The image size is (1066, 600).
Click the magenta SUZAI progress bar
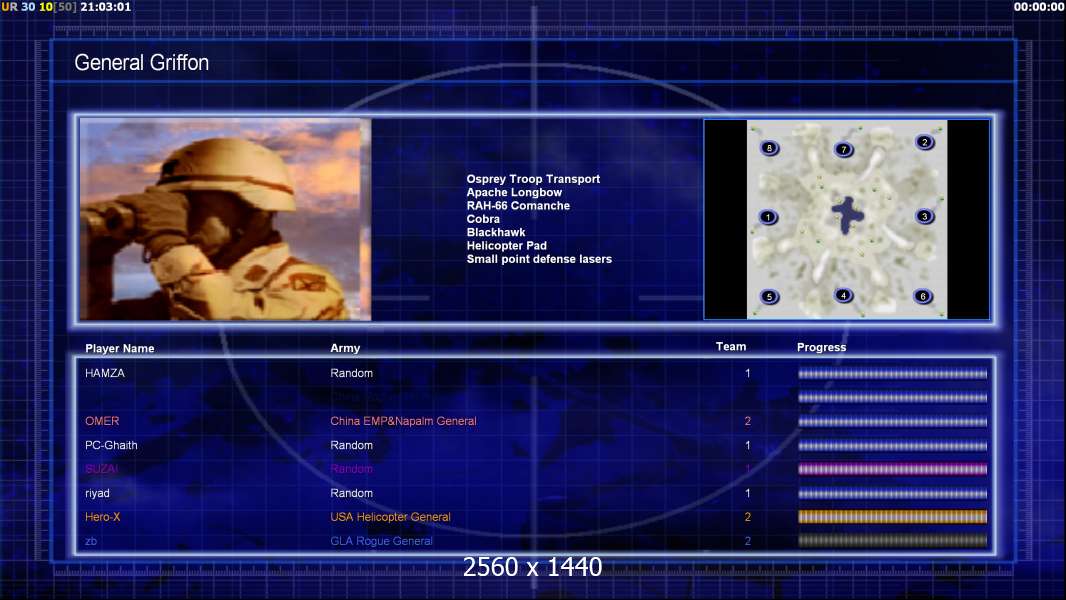pyautogui.click(x=893, y=469)
